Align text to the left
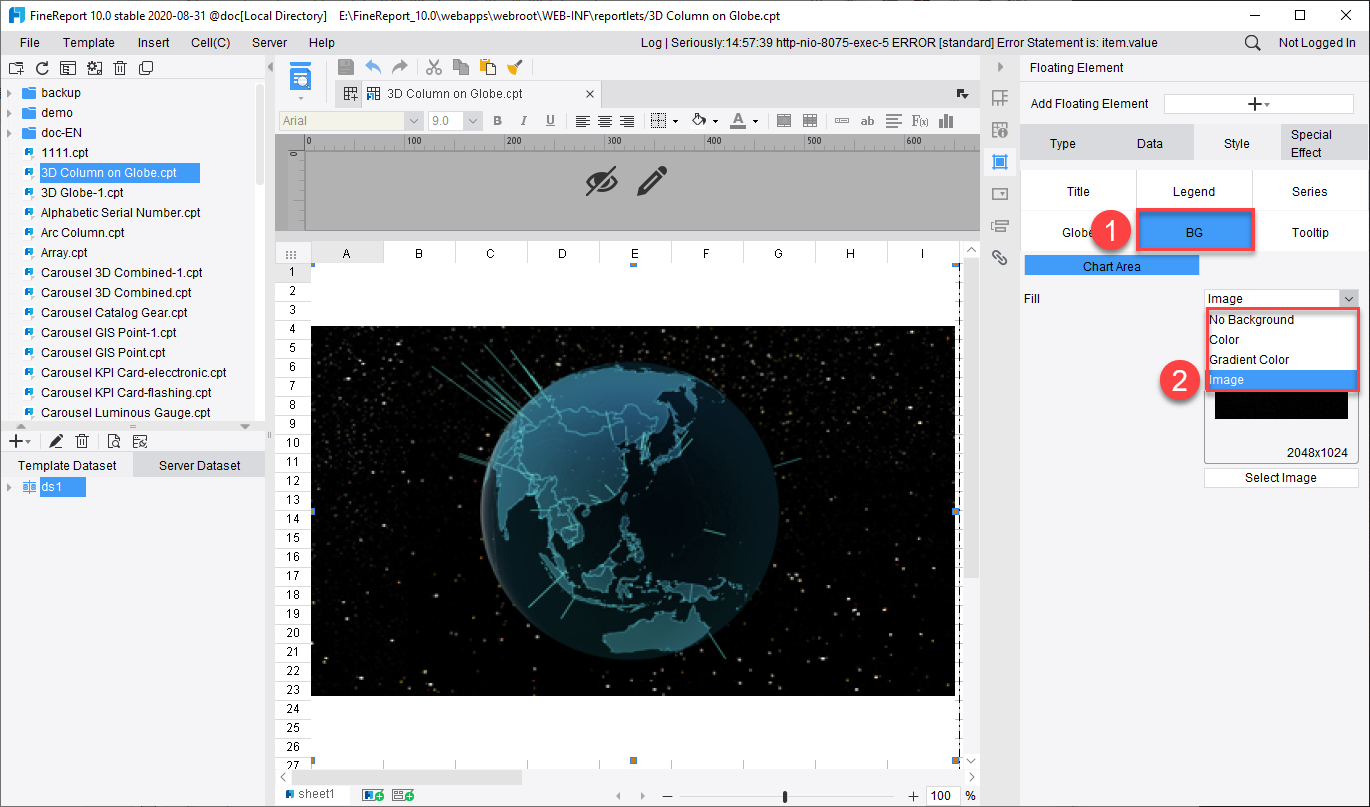 click(583, 121)
